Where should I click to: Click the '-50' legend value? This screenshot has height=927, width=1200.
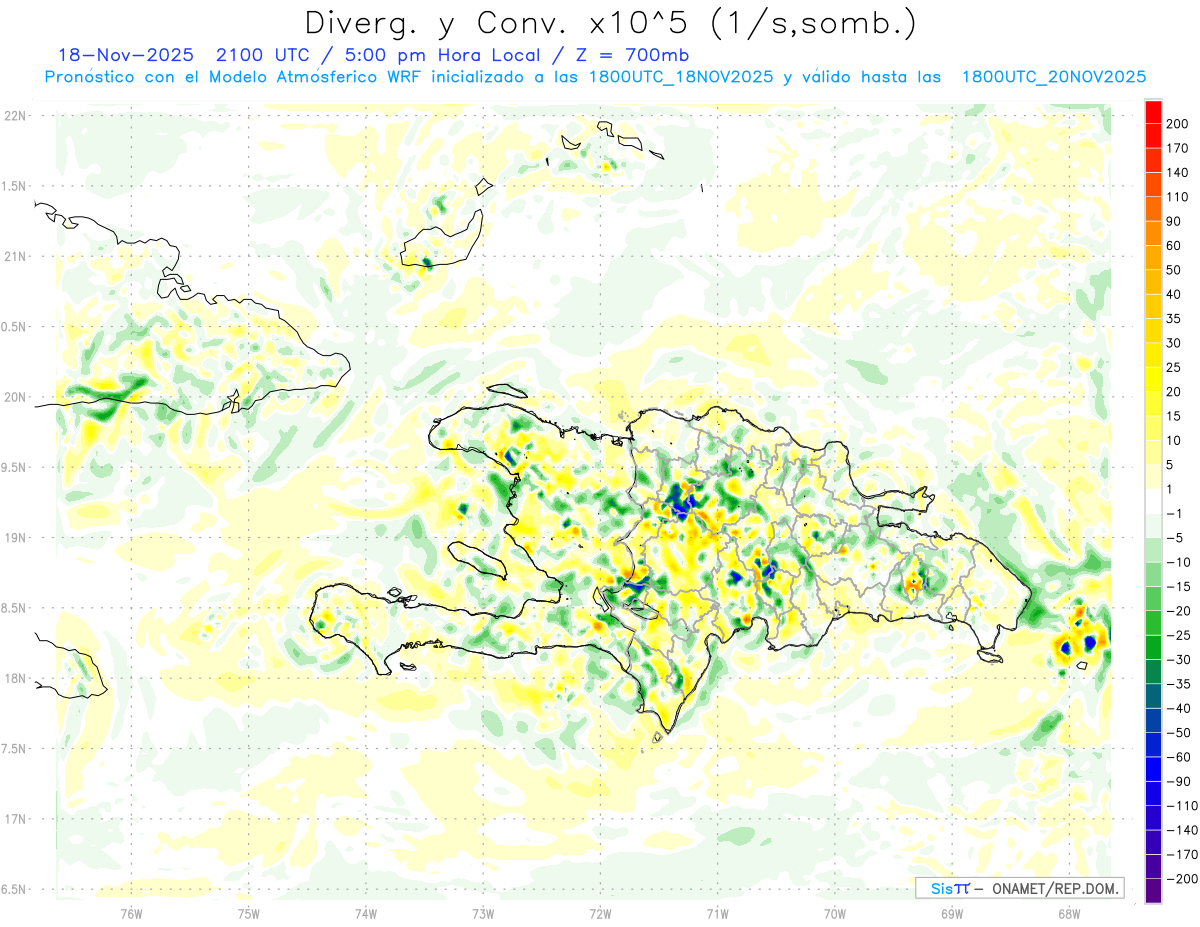pyautogui.click(x=1178, y=733)
